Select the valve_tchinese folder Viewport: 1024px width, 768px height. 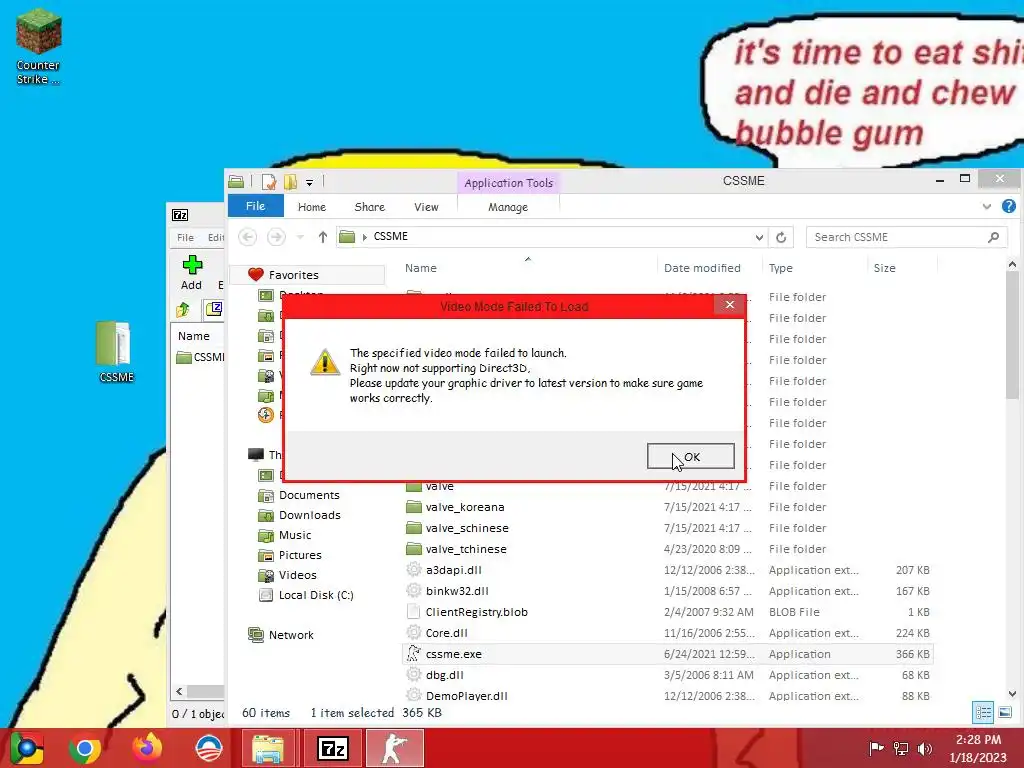click(x=466, y=549)
